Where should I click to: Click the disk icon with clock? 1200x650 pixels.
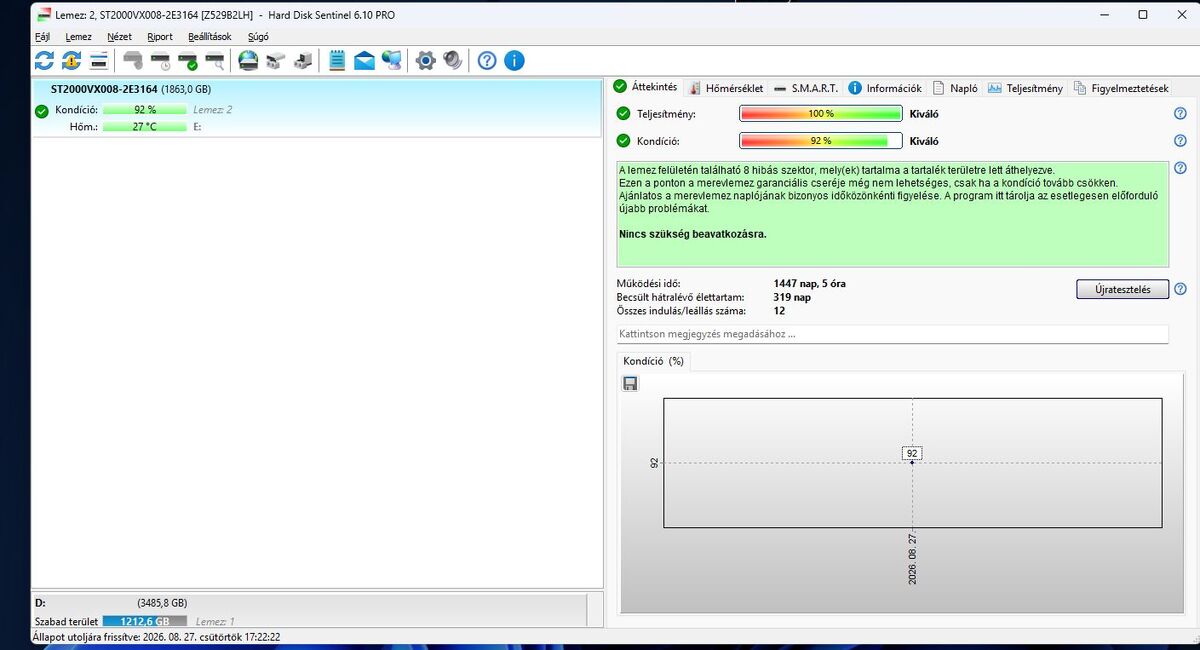tap(160, 60)
